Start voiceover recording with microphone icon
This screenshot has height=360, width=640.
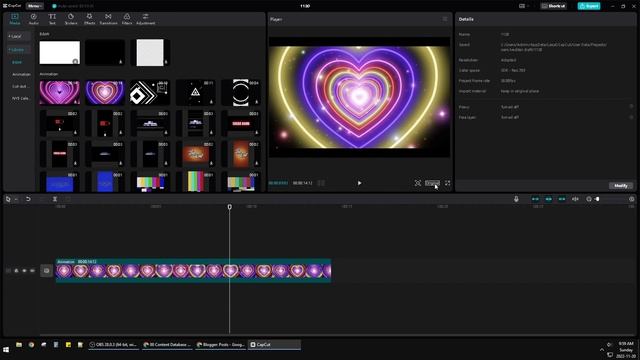click(x=516, y=199)
